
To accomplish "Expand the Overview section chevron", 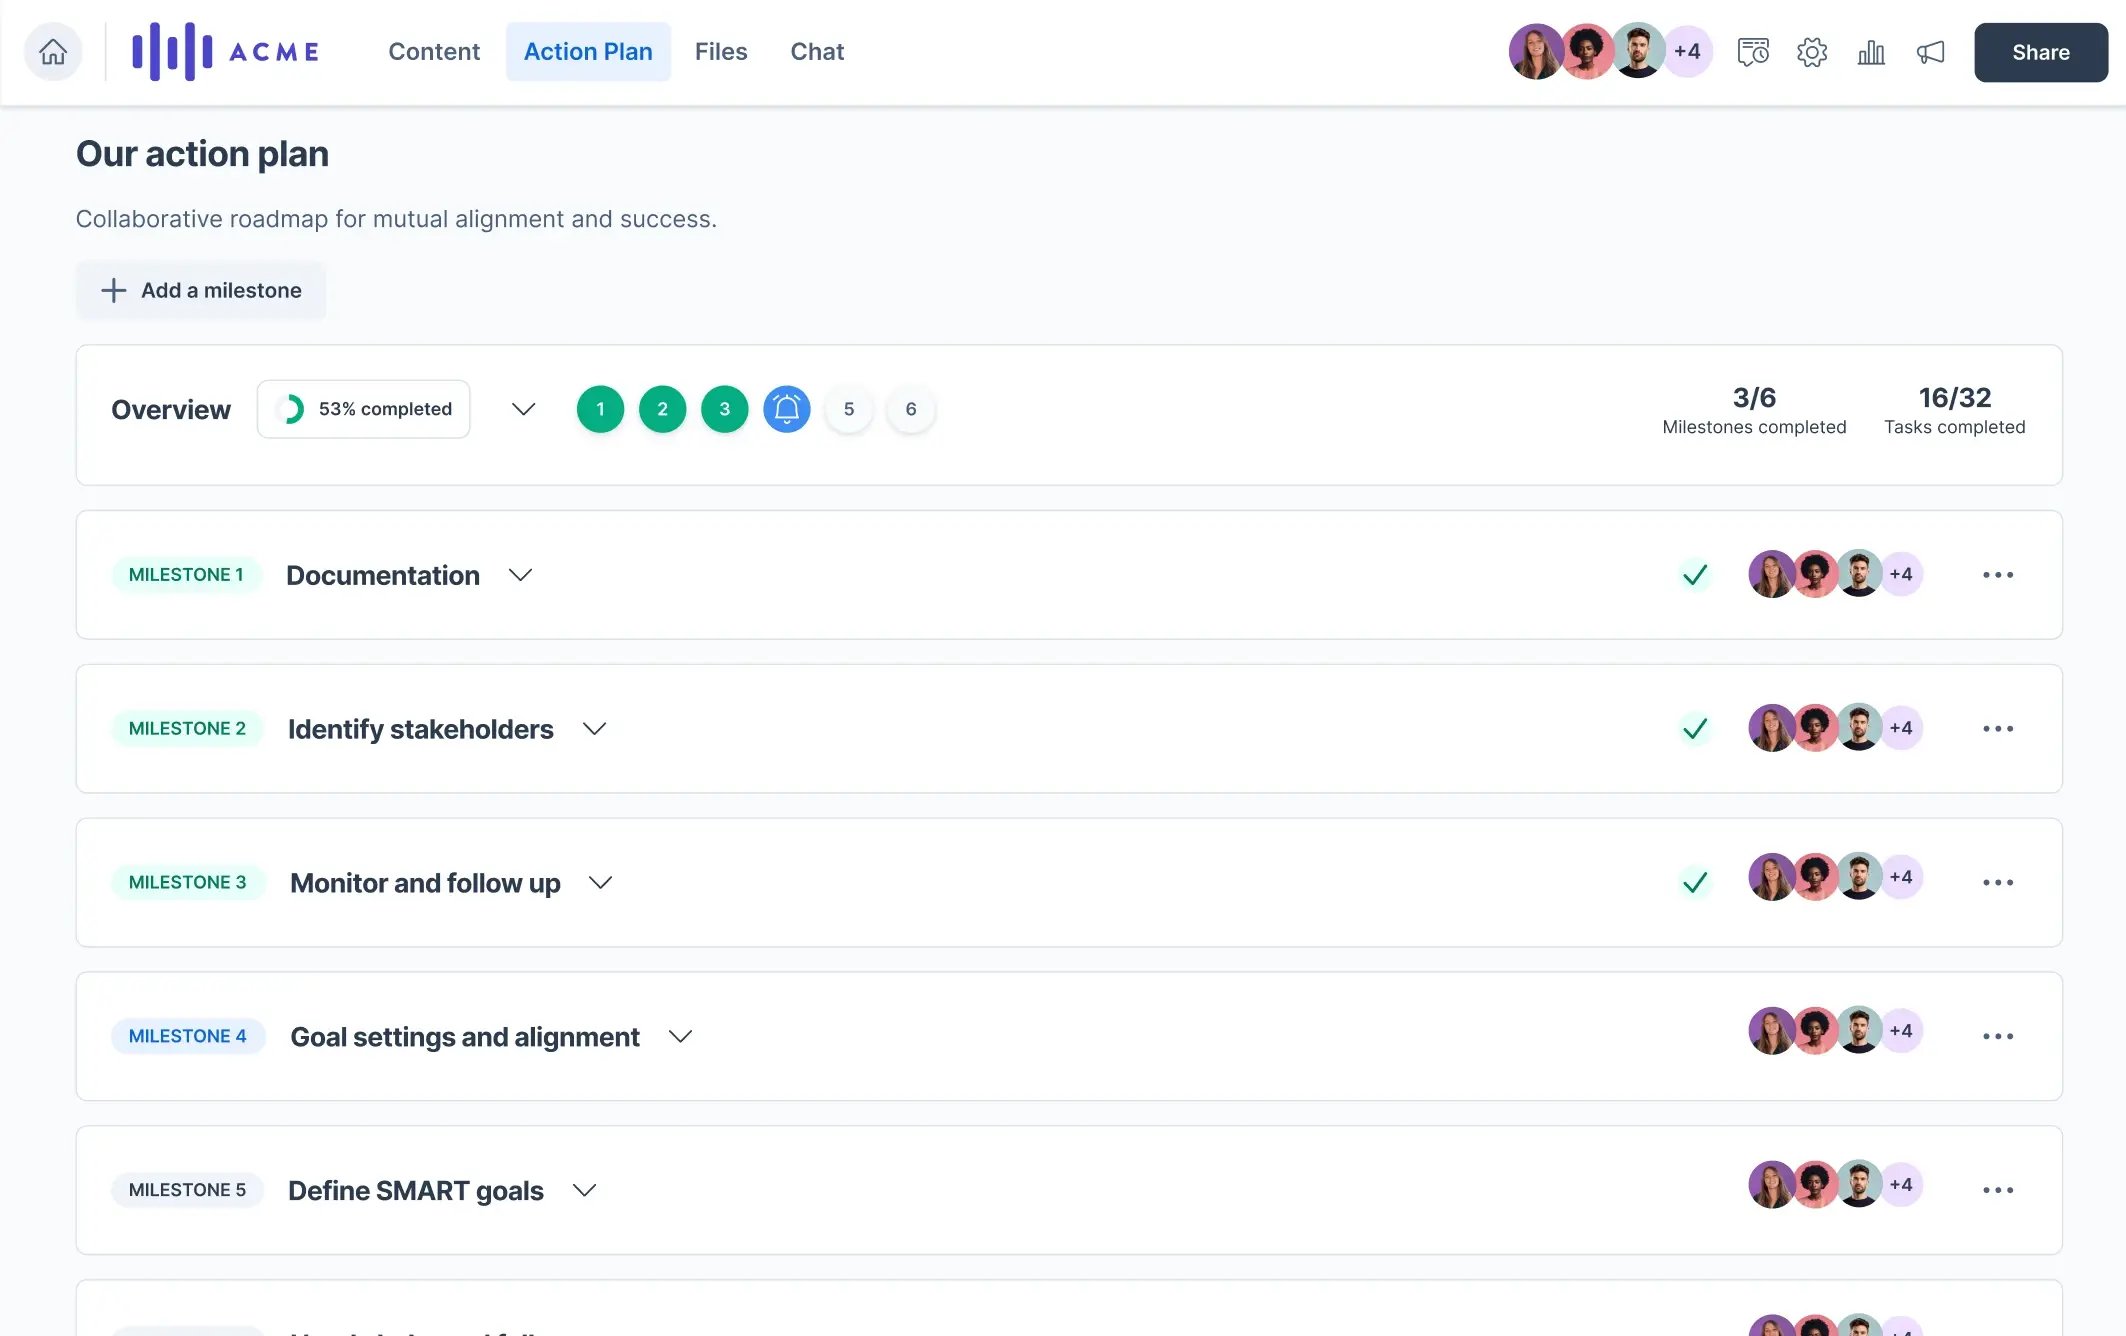I will coord(523,409).
